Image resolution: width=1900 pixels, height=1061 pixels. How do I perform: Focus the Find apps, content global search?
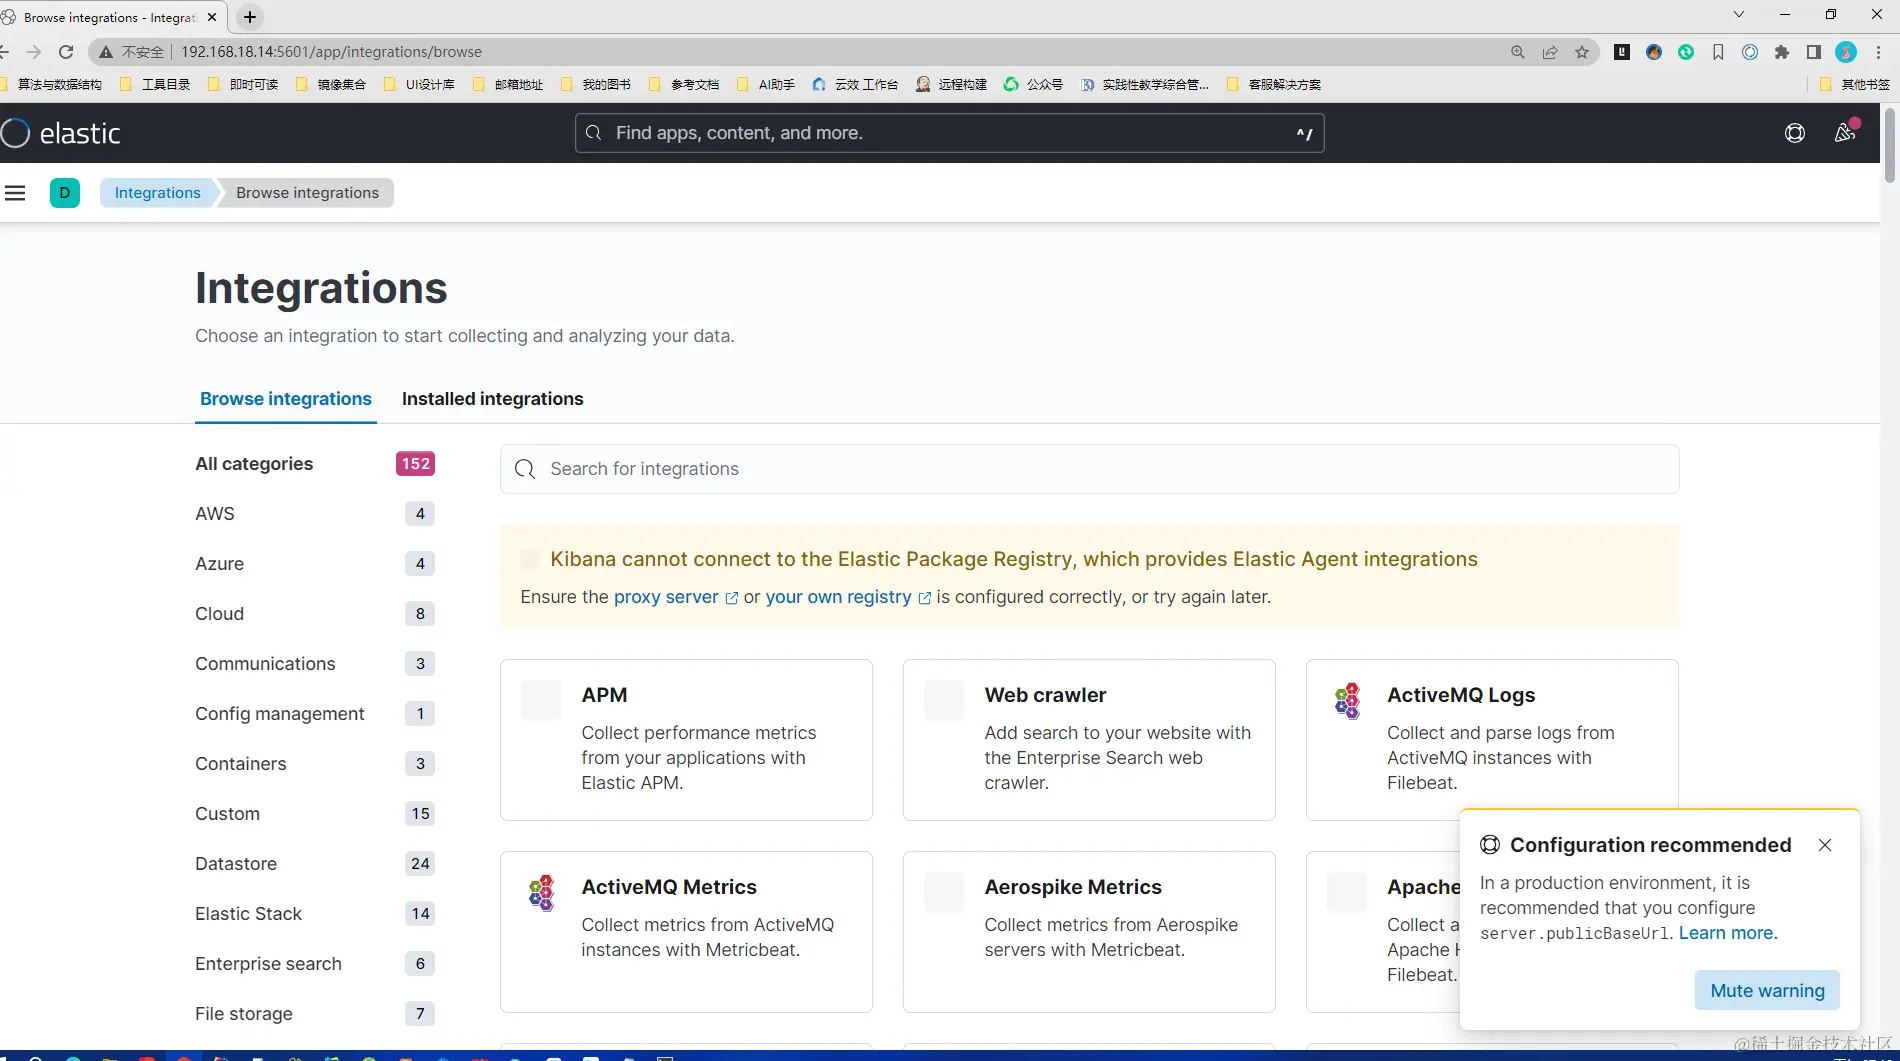pyautogui.click(x=949, y=133)
